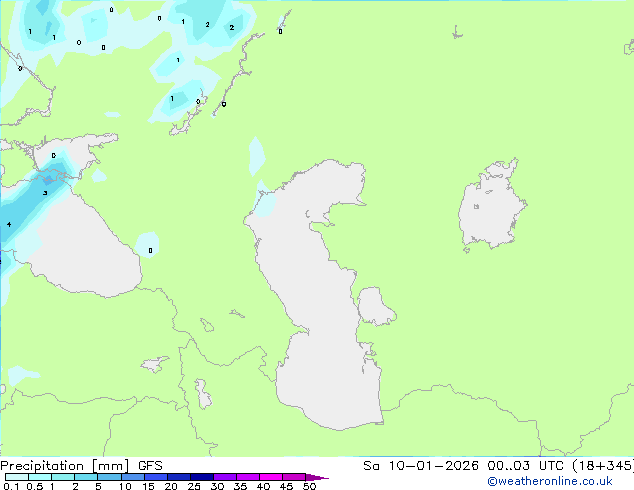Pick the 2–5 mm legend color swatch
Image resolution: width=634 pixels, height=490 pixels.
(86, 477)
